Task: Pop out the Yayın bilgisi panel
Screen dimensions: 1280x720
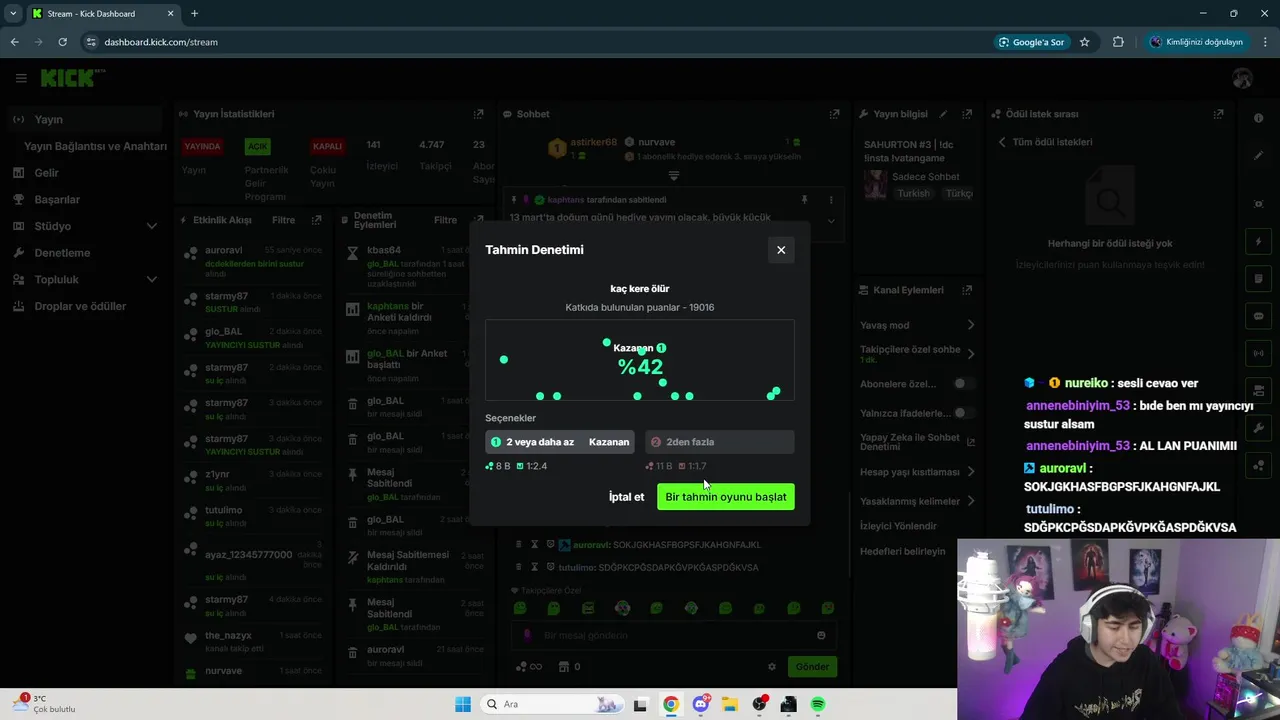Action: (967, 114)
